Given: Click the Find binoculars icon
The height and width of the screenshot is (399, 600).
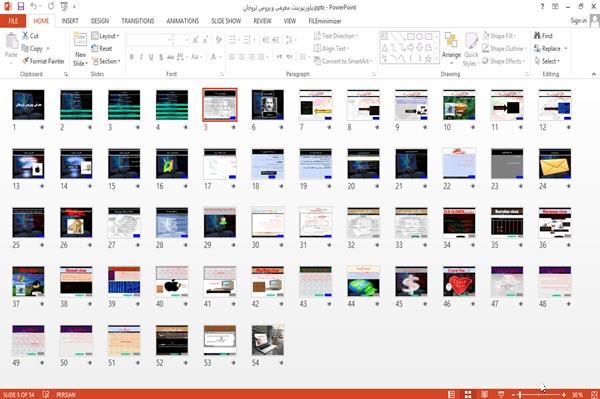Looking at the screenshot, I should (x=538, y=36).
